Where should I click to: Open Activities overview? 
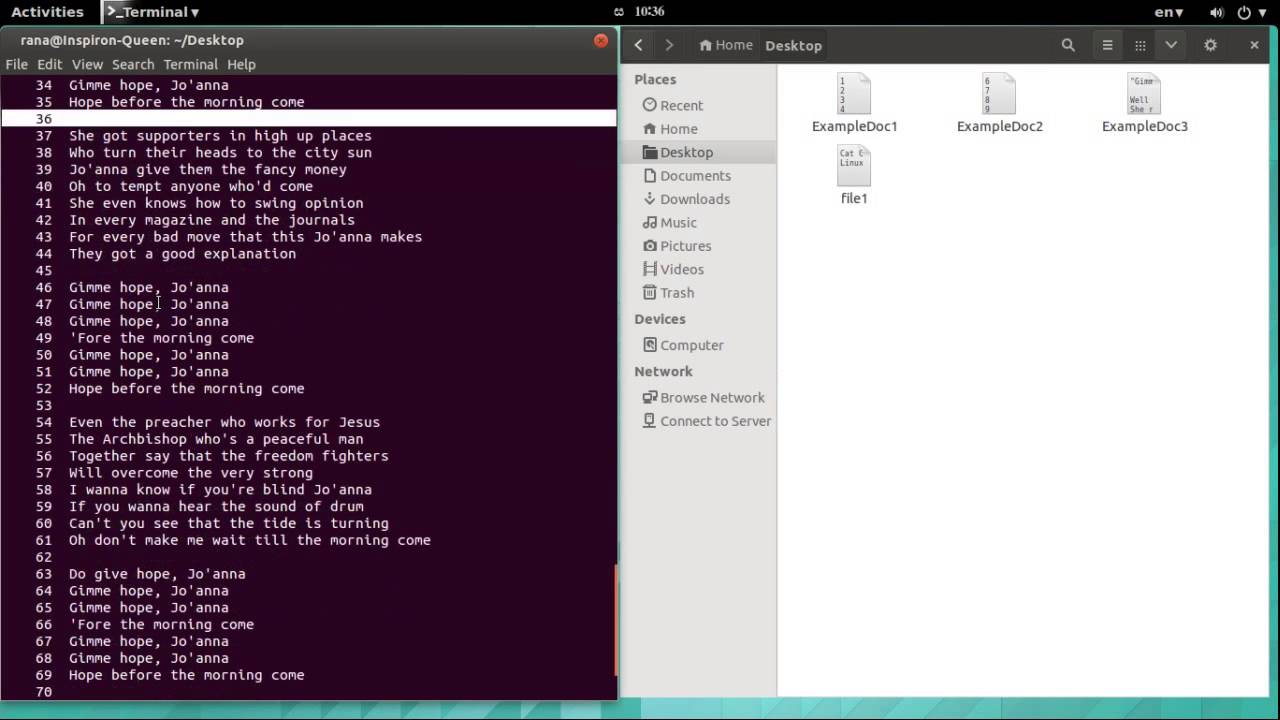47,12
